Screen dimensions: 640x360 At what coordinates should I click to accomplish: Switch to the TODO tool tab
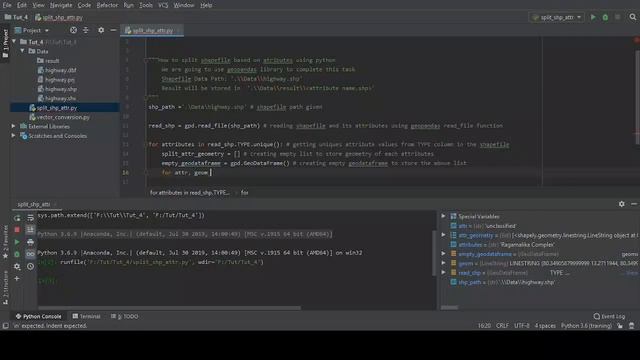pyautogui.click(x=125, y=316)
